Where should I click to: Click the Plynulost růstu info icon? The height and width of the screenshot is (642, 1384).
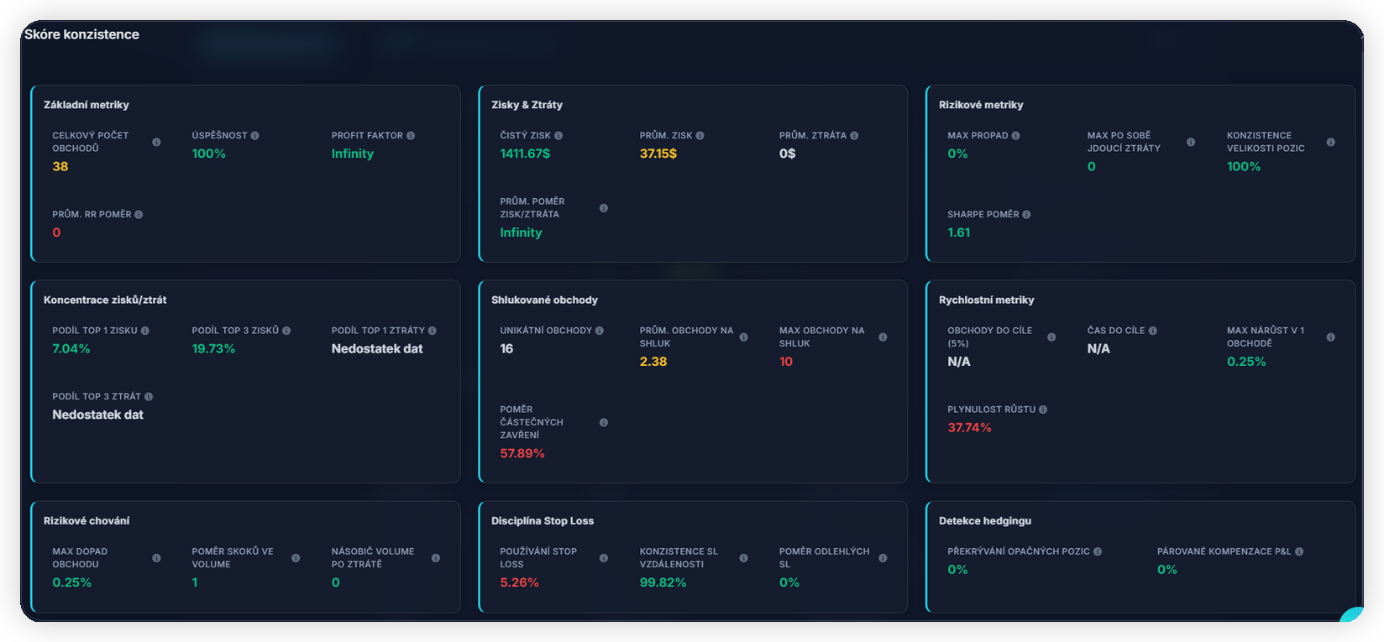(x=1042, y=410)
